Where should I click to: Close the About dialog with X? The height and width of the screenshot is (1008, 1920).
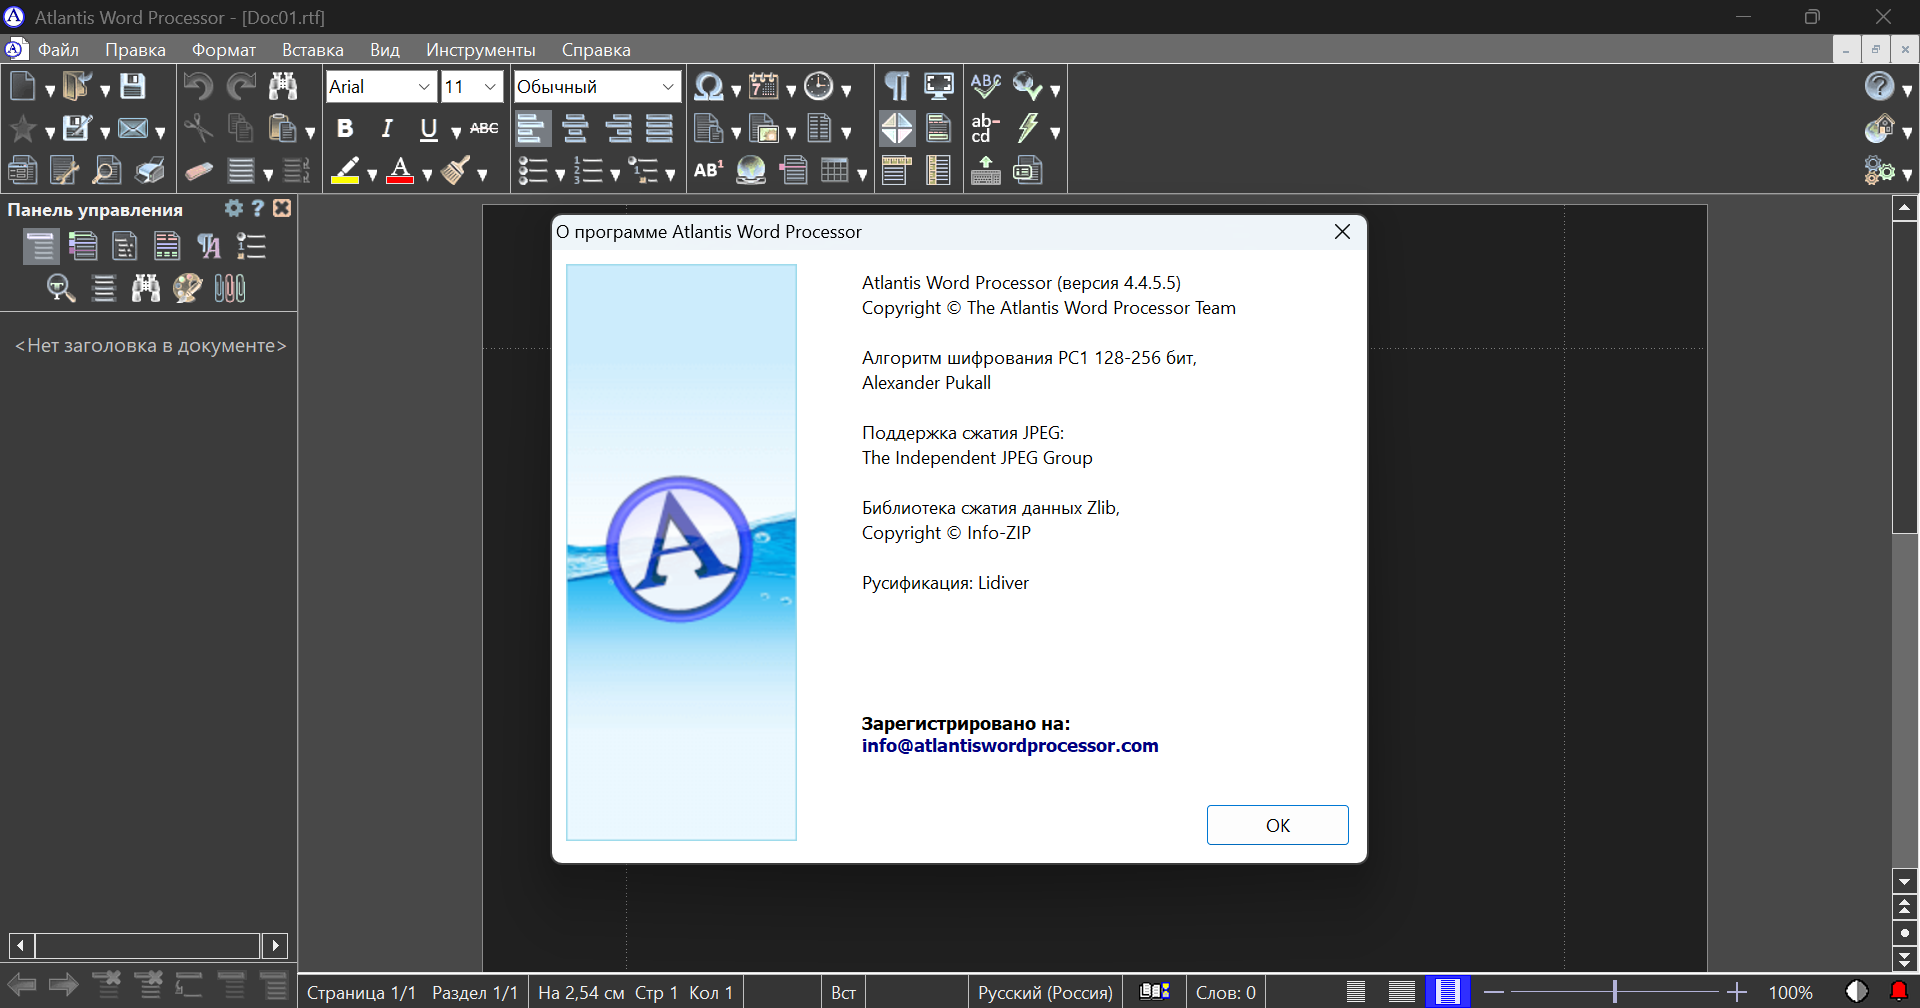[x=1342, y=232]
